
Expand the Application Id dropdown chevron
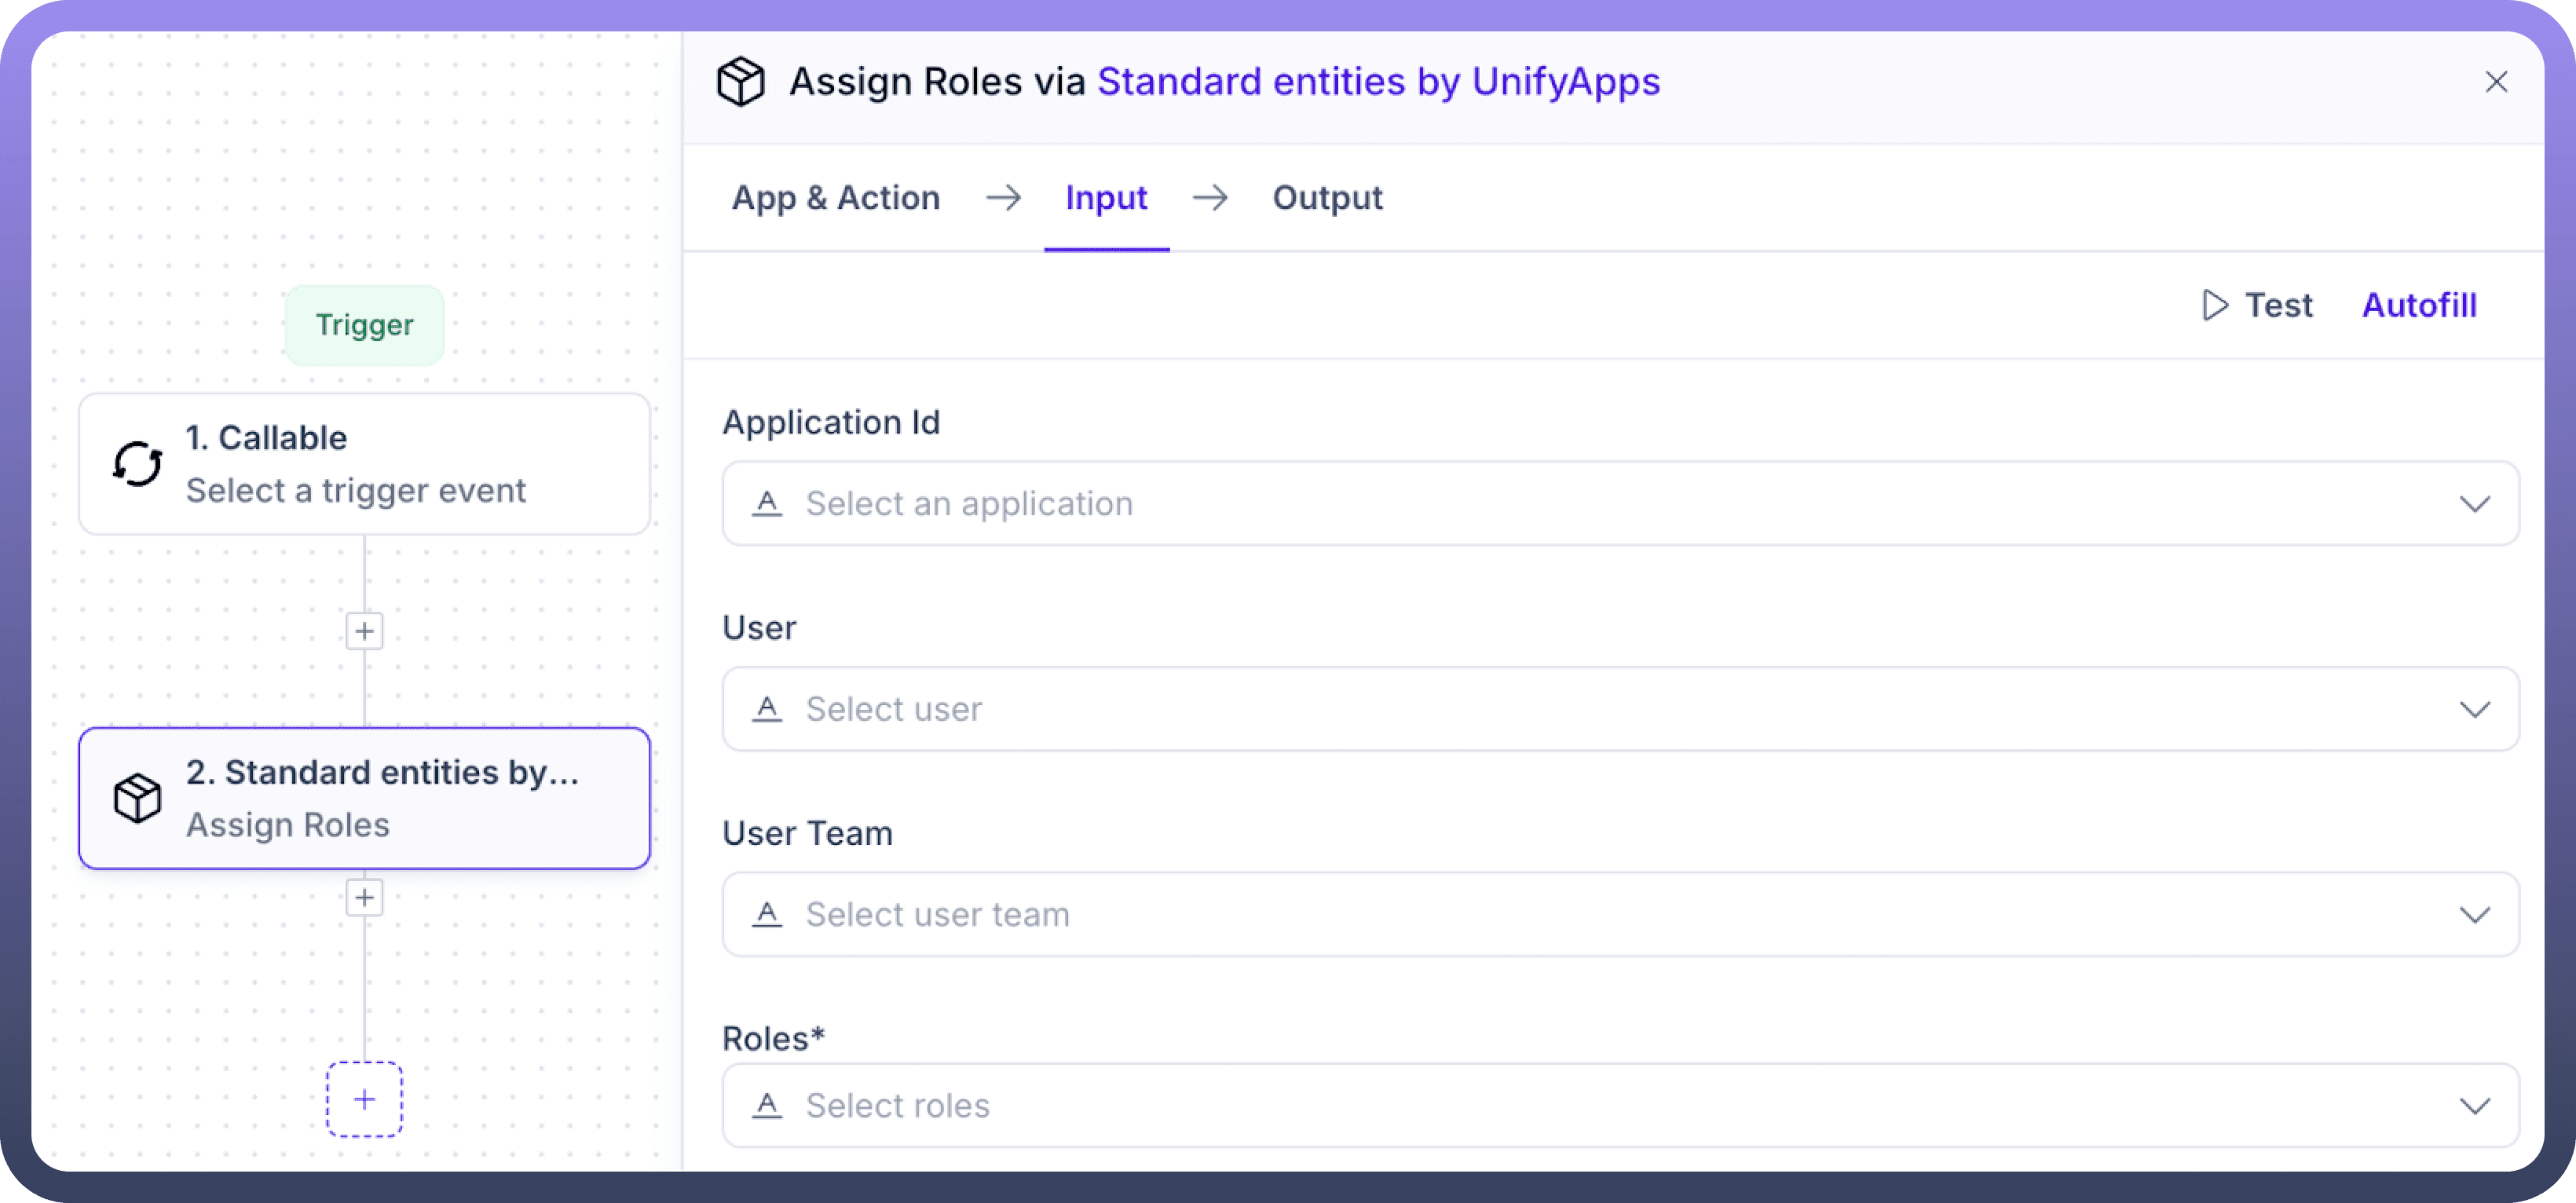2474,503
